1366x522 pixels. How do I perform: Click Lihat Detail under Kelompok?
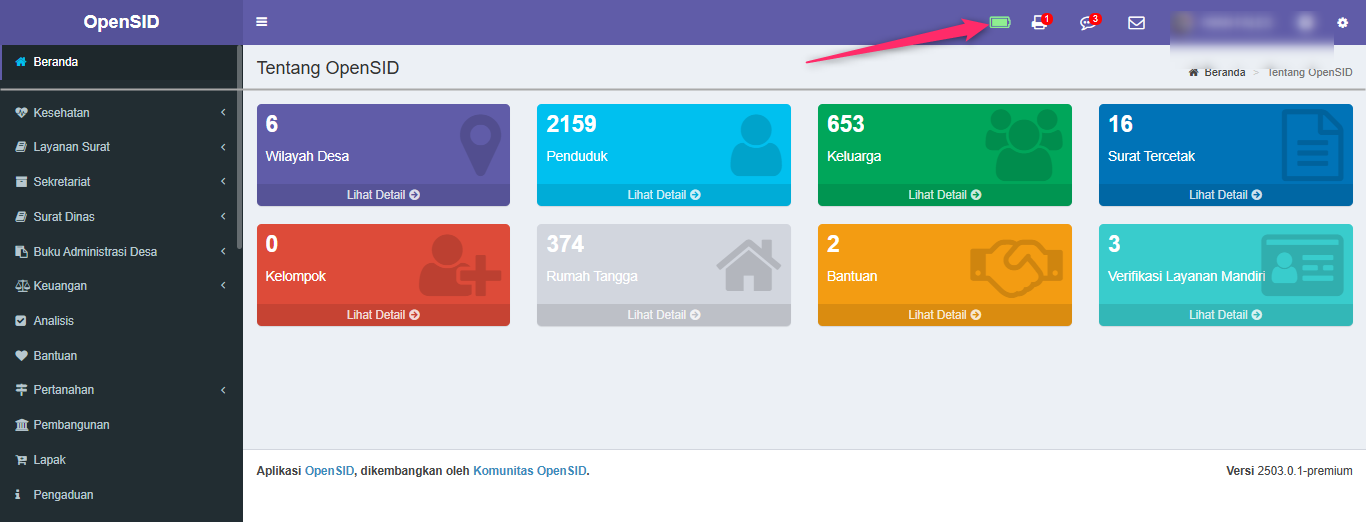pyautogui.click(x=383, y=315)
